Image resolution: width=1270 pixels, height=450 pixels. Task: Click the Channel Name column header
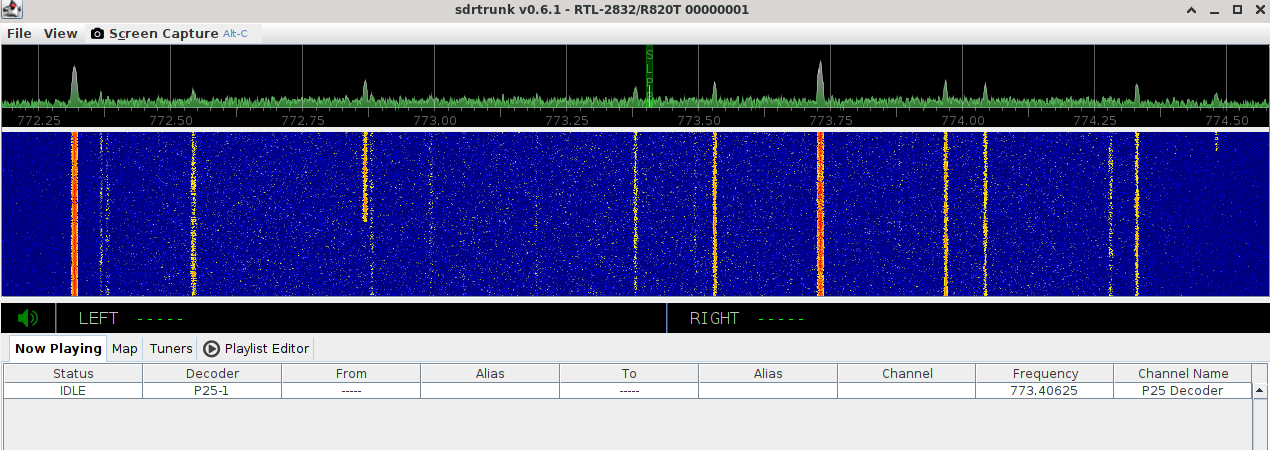[x=1183, y=373]
